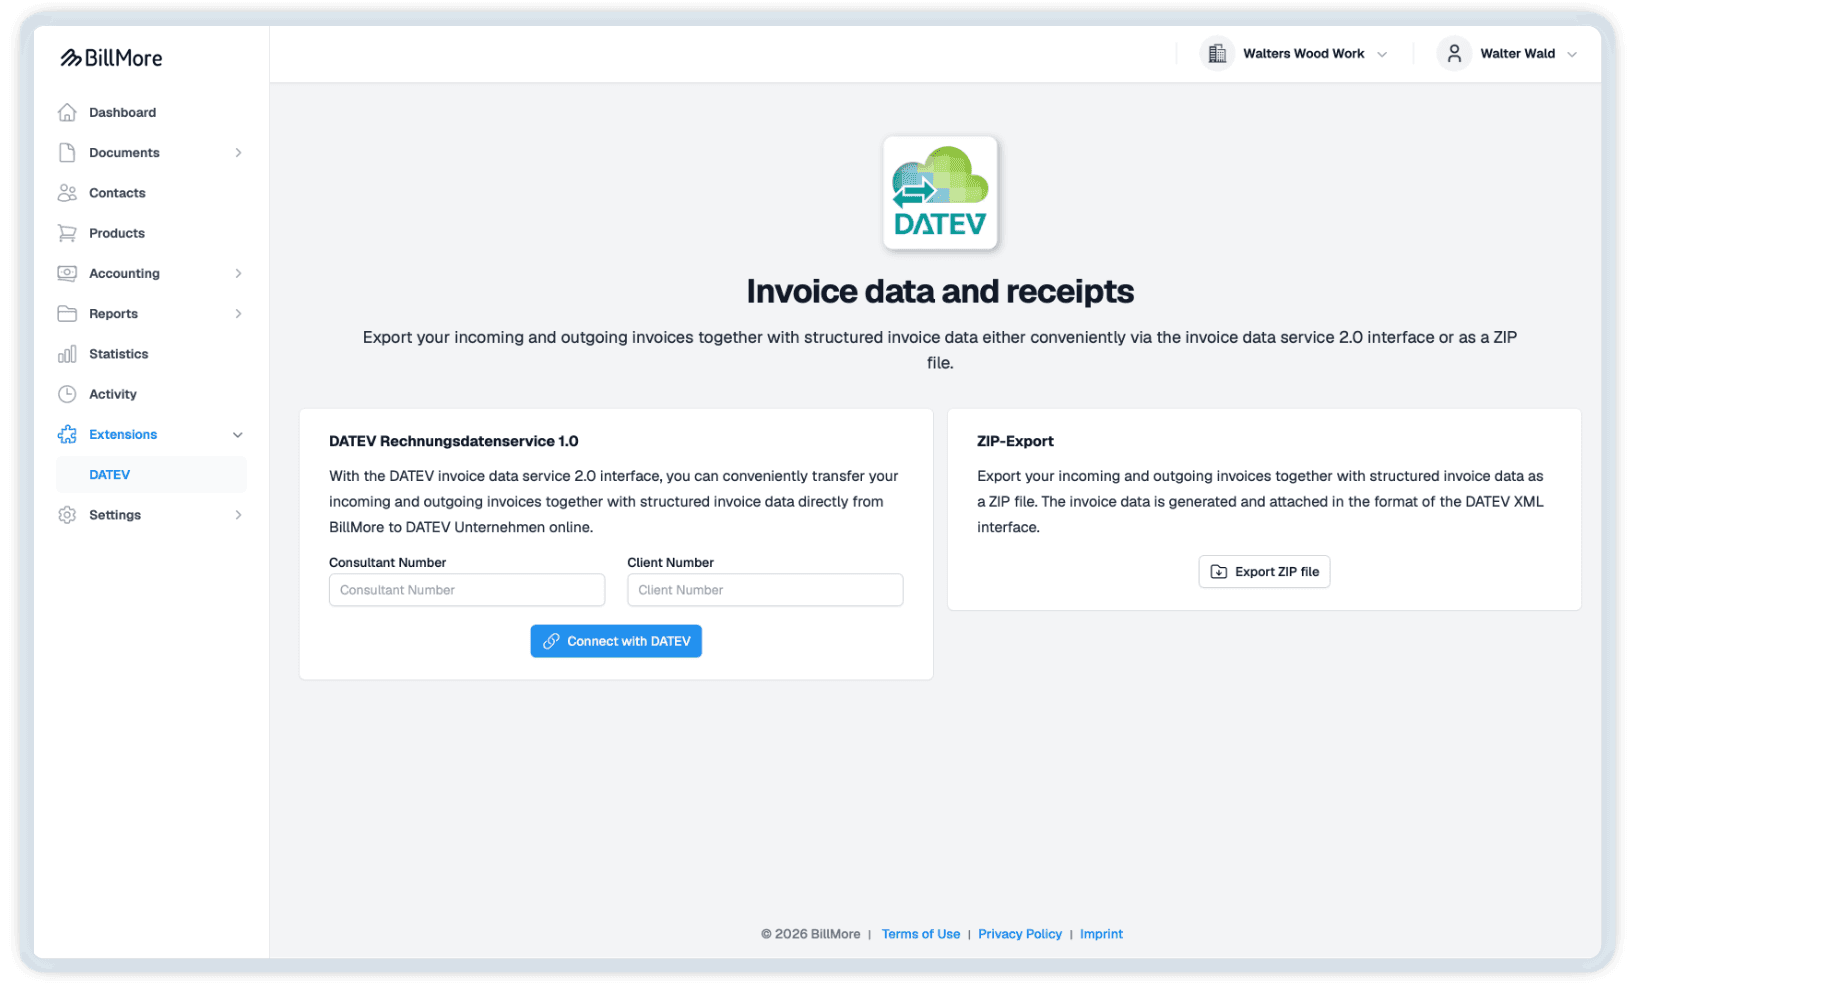This screenshot has width=1828, height=984.
Task: Click the Client Number field label
Action: coord(671,563)
